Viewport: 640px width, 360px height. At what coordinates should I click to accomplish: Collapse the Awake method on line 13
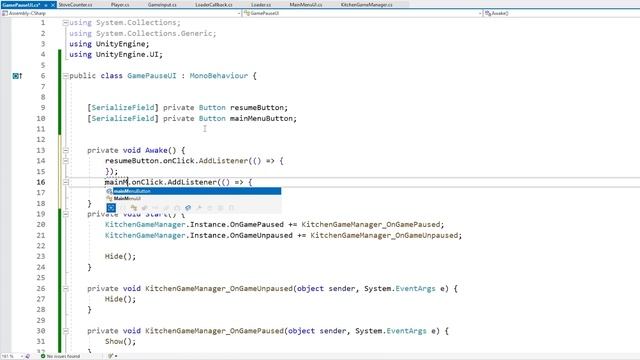[65, 150]
